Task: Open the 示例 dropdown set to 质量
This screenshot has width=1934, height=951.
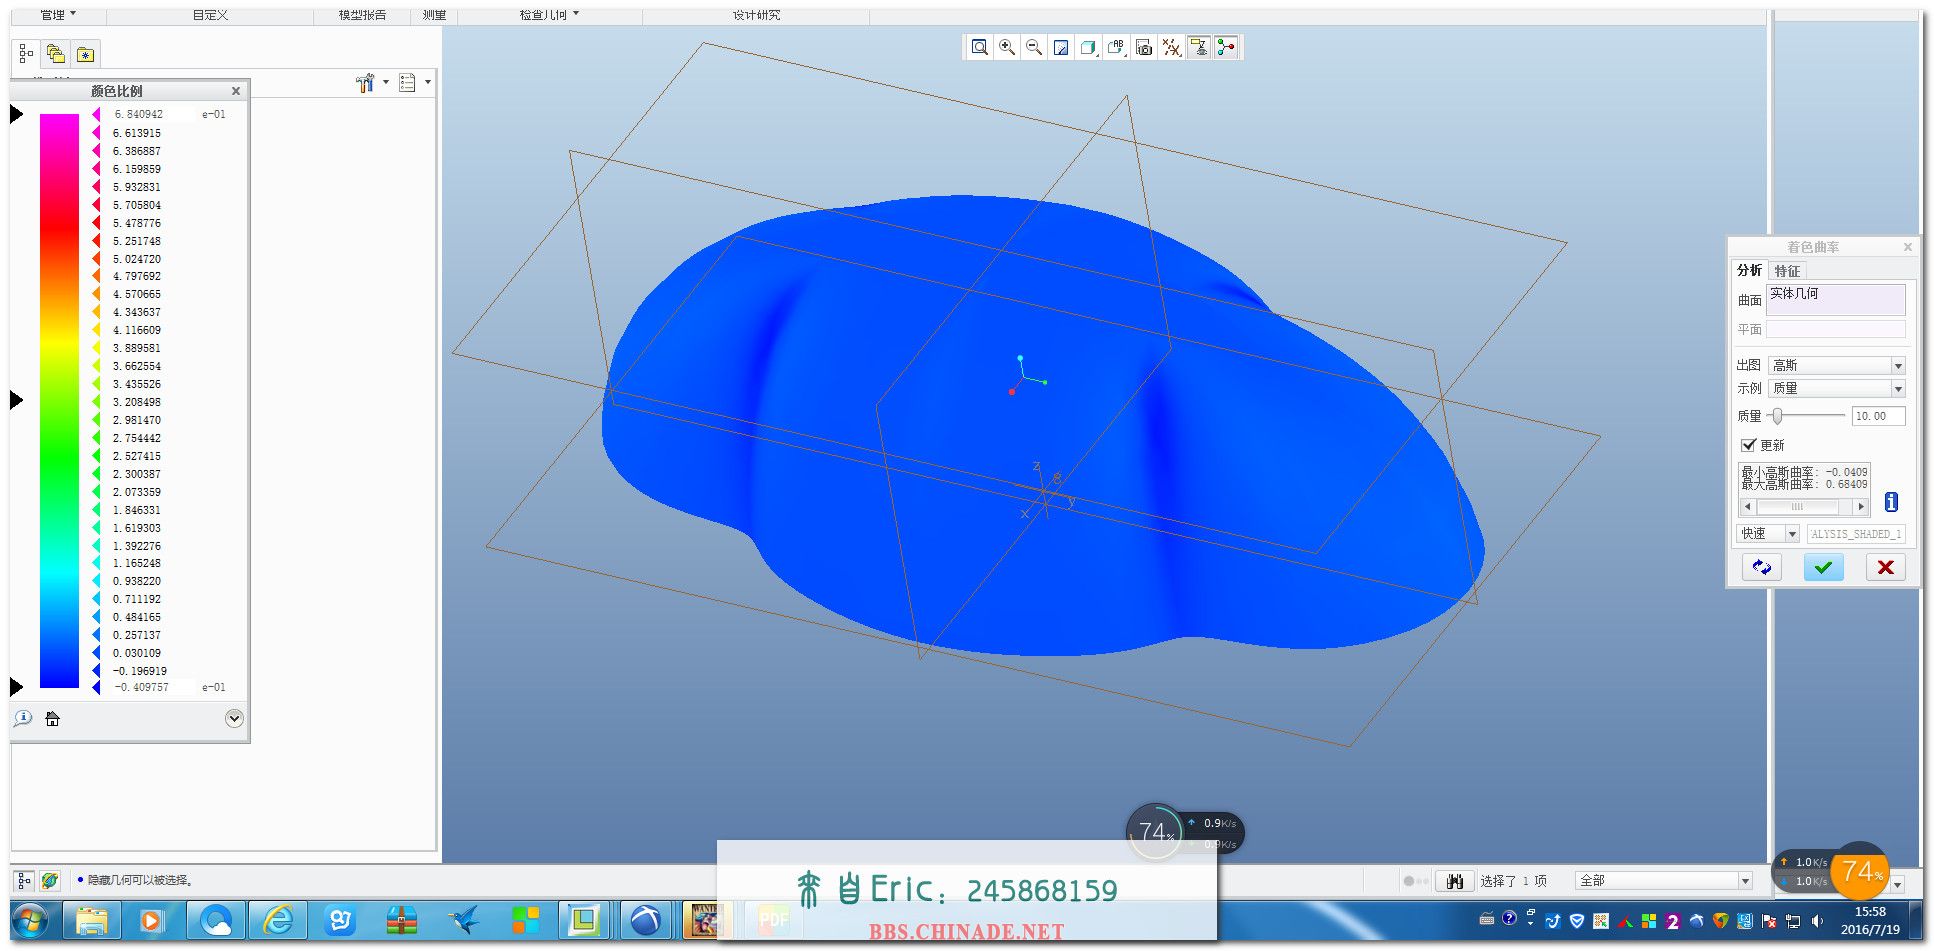Action: tap(1836, 388)
